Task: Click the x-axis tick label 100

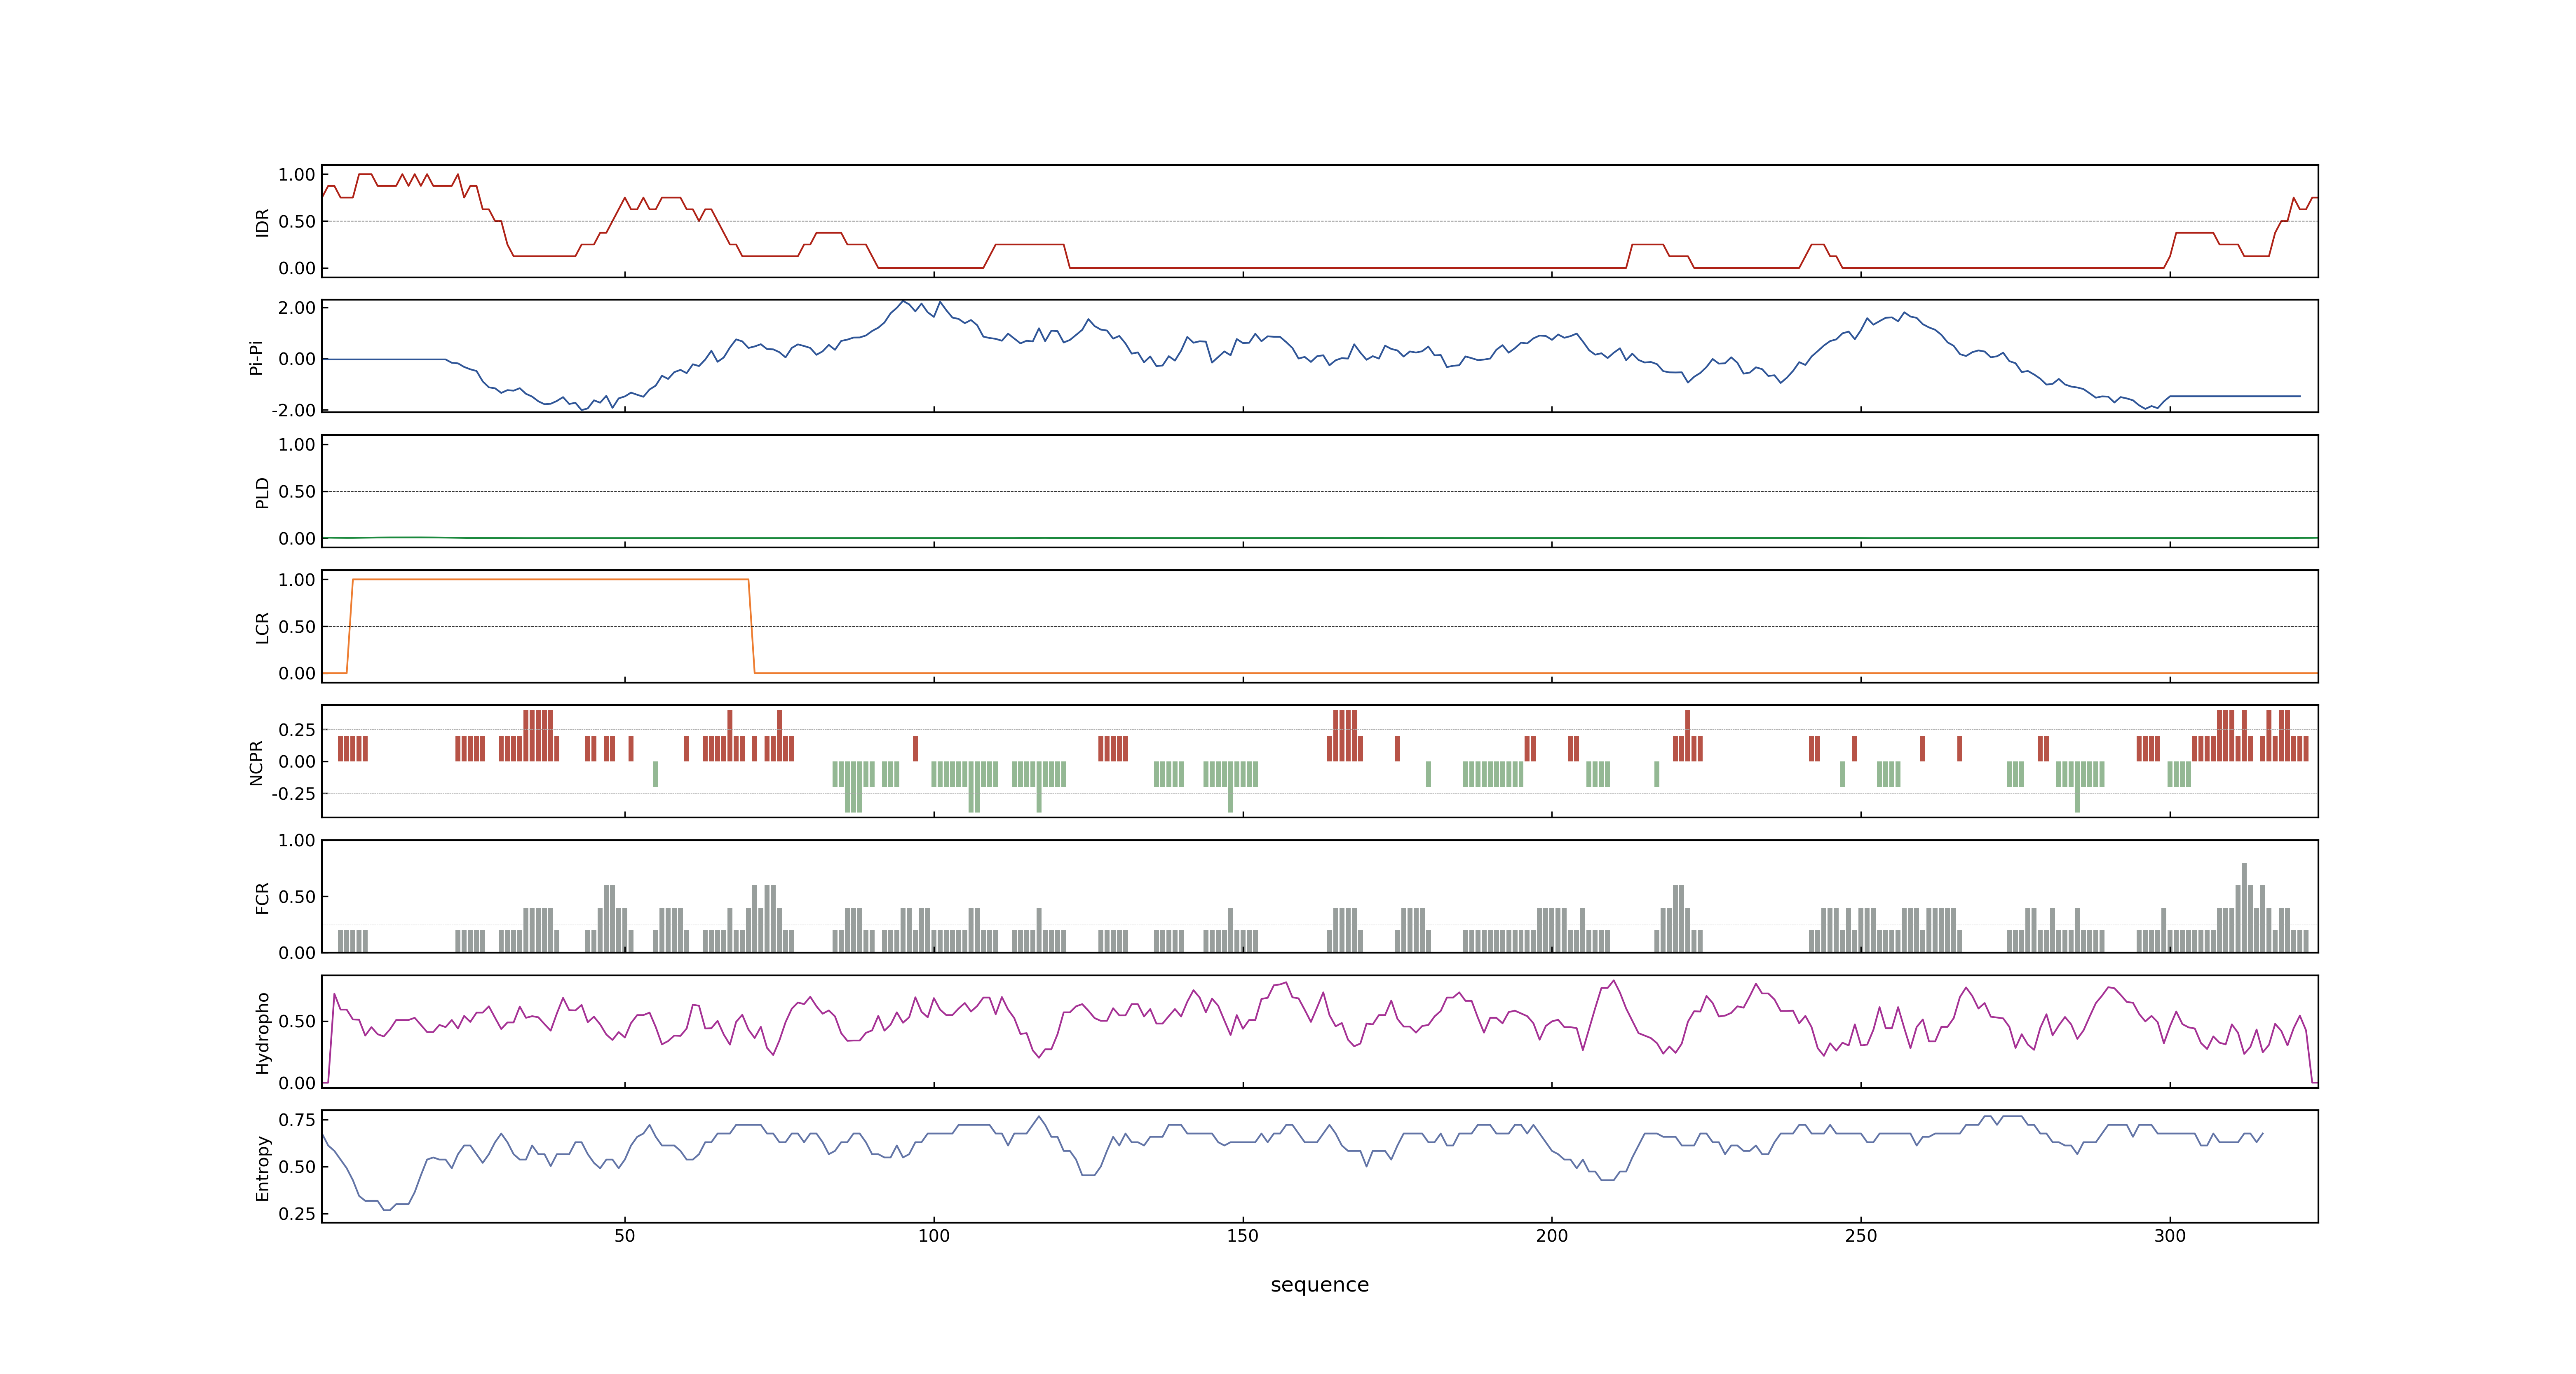Action: (934, 1236)
